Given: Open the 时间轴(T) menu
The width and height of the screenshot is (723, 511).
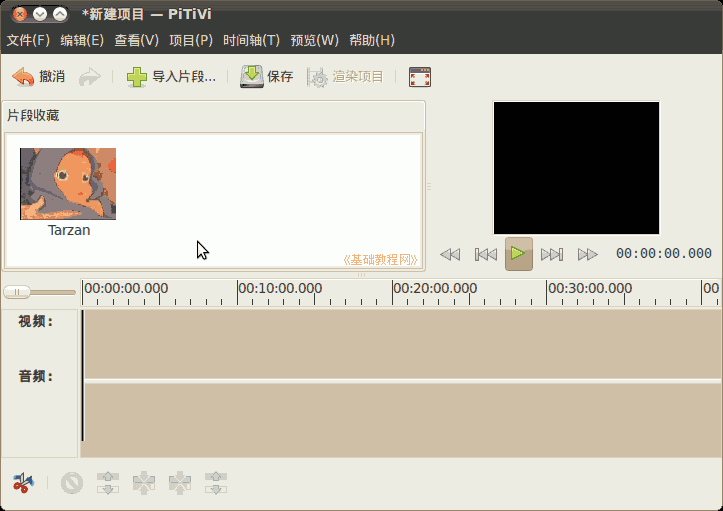Looking at the screenshot, I should [251, 40].
